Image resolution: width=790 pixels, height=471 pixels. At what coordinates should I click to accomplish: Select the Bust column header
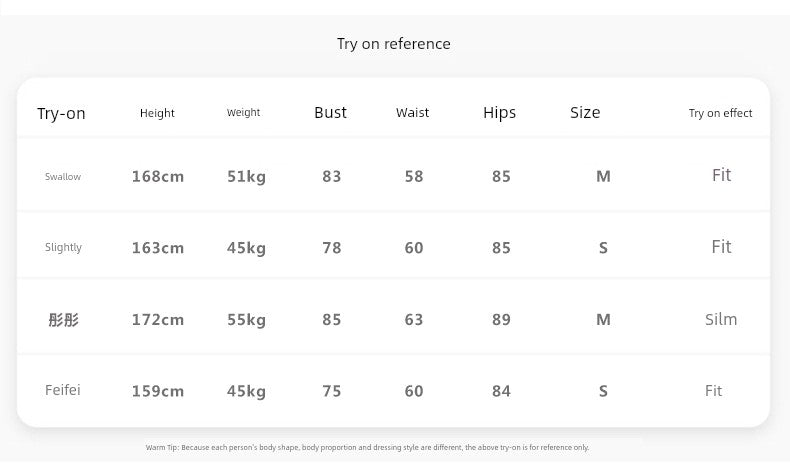(330, 113)
